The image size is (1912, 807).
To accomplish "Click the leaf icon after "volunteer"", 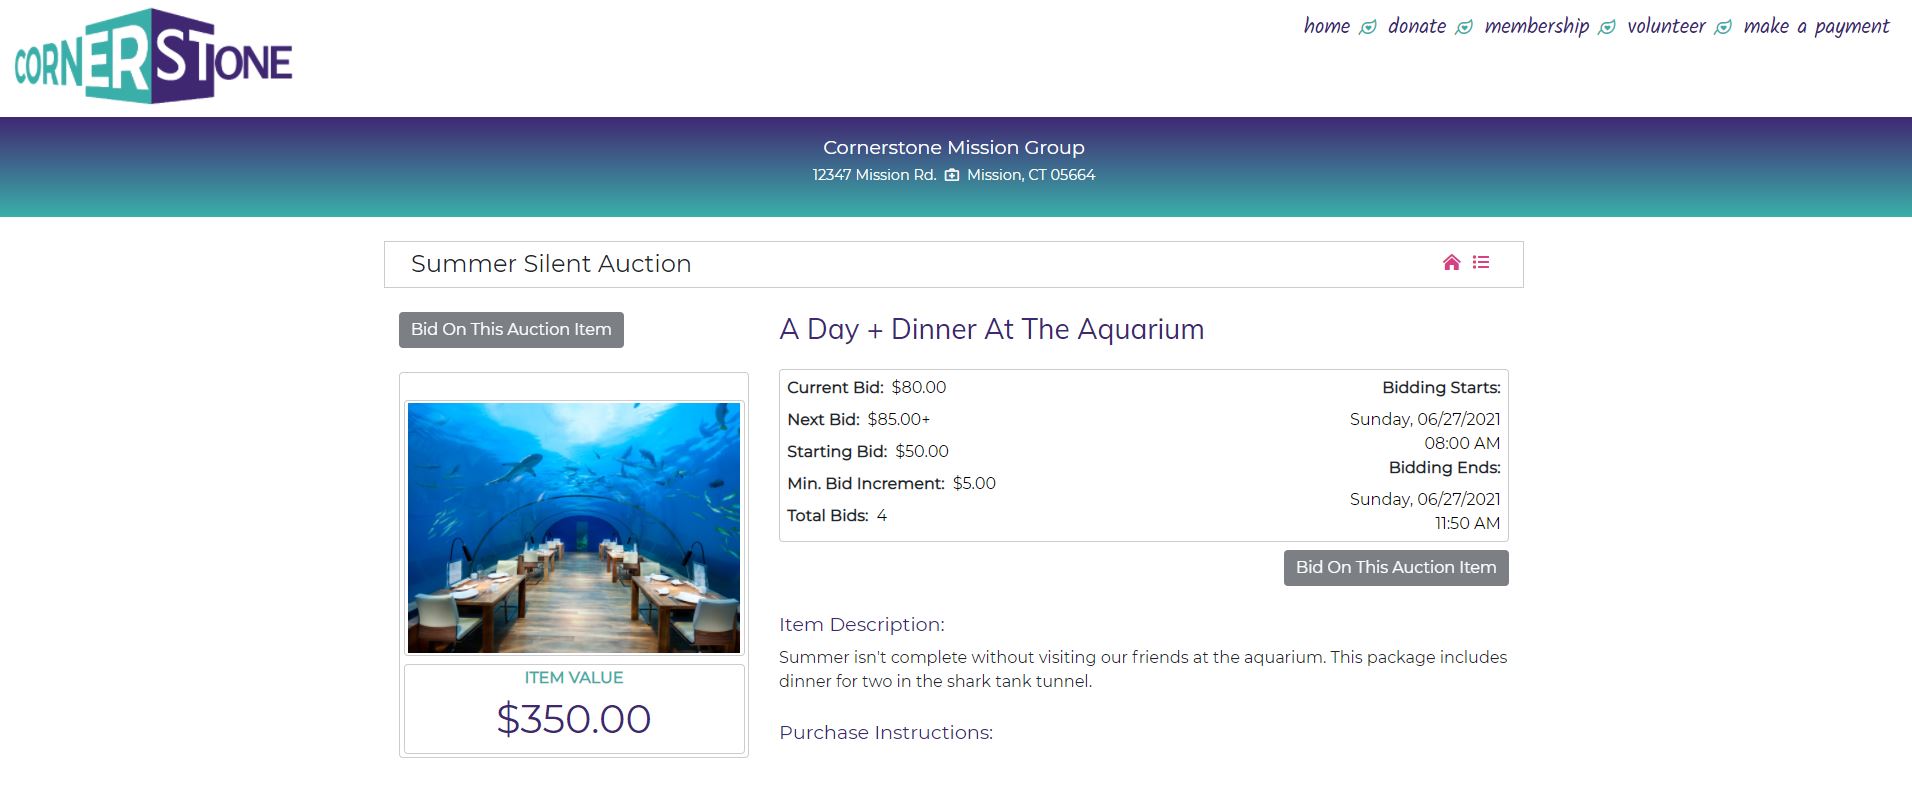I will tap(1723, 28).
